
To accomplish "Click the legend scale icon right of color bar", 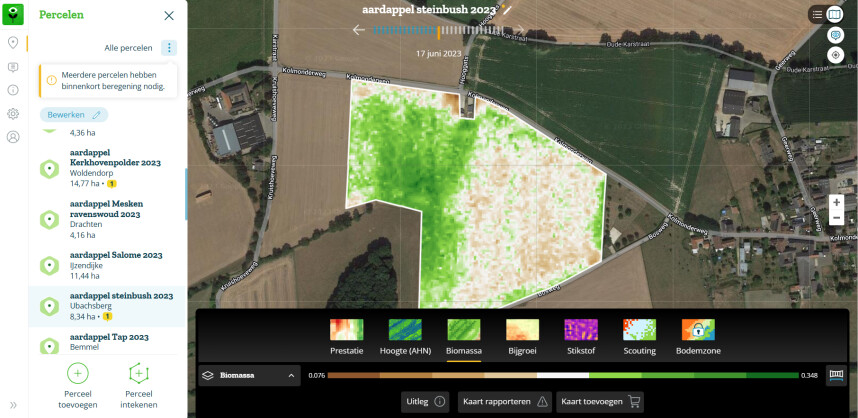I will (836, 375).
